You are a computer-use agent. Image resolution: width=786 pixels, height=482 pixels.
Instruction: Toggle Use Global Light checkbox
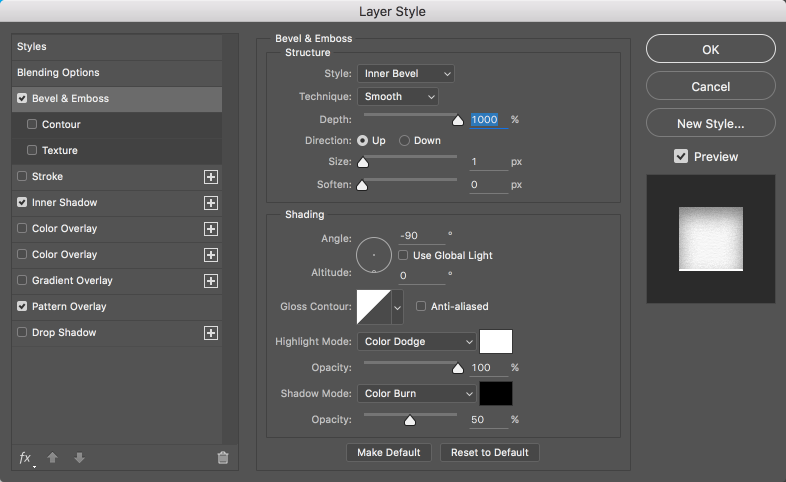[403, 255]
